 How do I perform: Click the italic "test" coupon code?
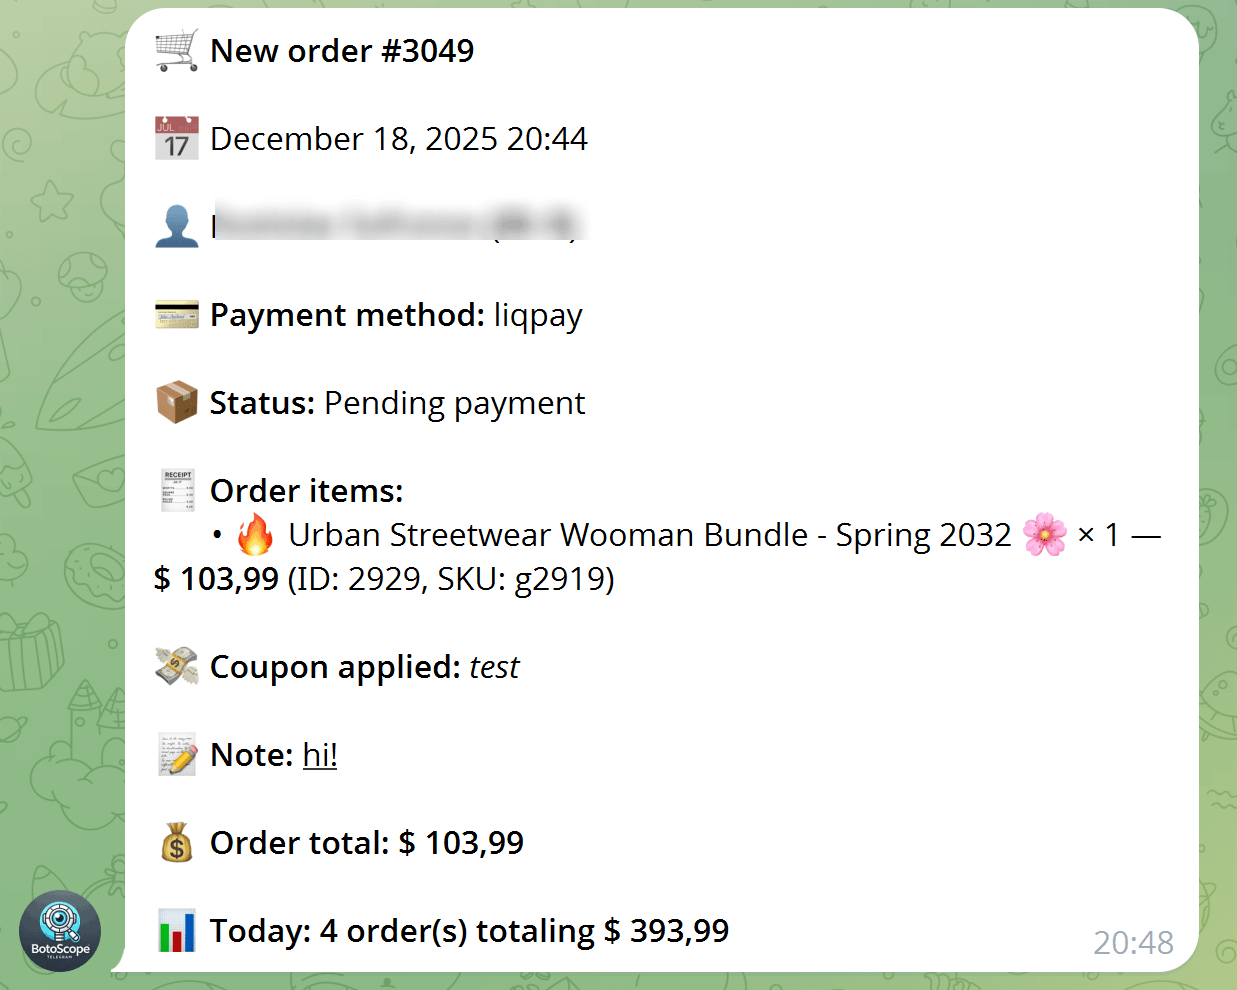(494, 667)
